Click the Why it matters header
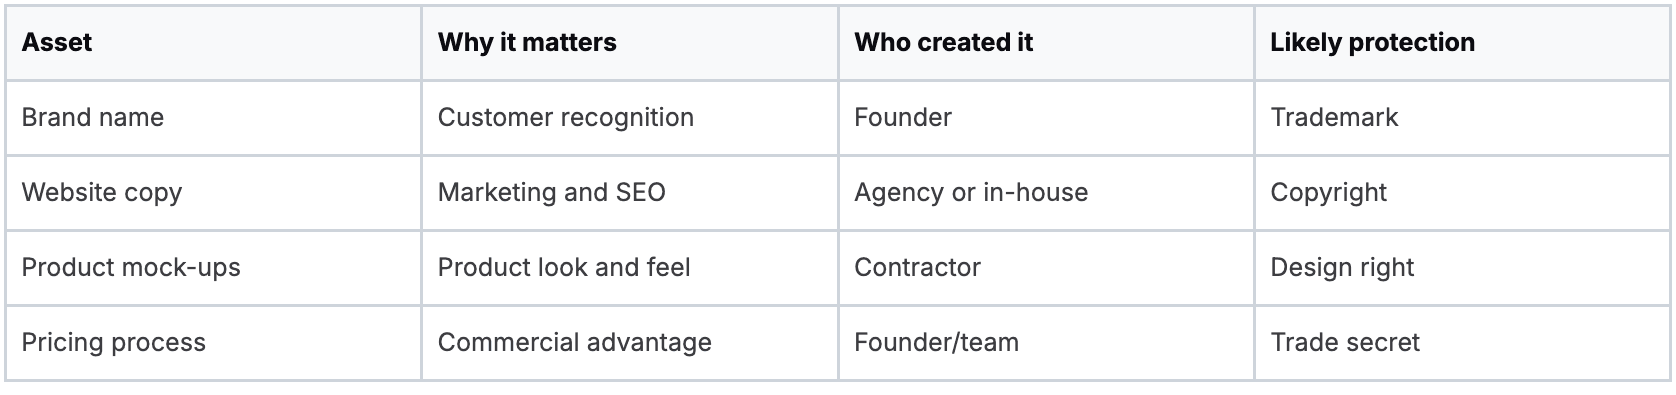Viewport: 1676px width, 395px height. (629, 43)
